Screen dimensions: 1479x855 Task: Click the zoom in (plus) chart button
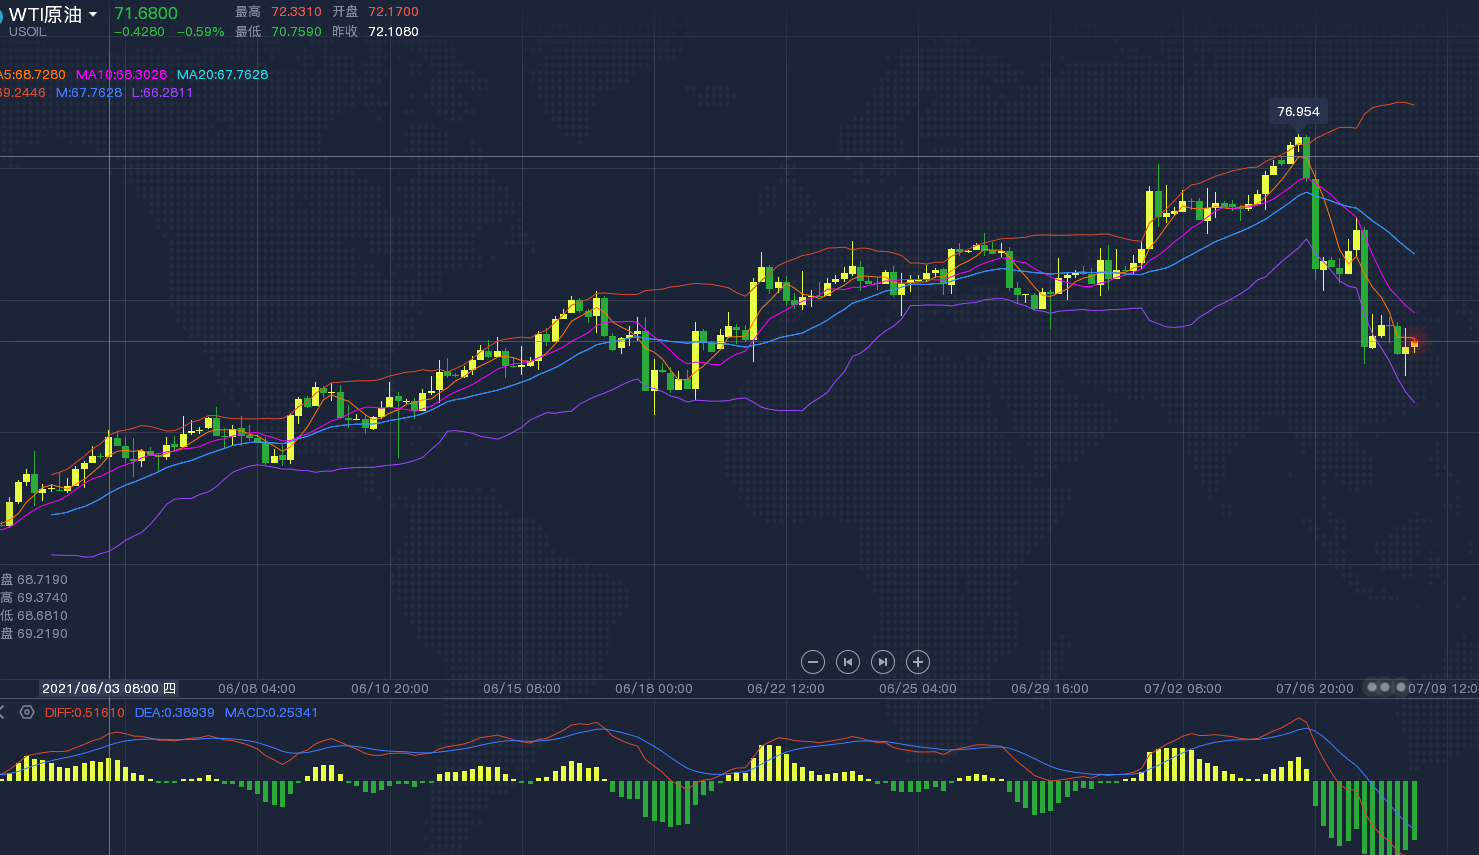(x=918, y=662)
